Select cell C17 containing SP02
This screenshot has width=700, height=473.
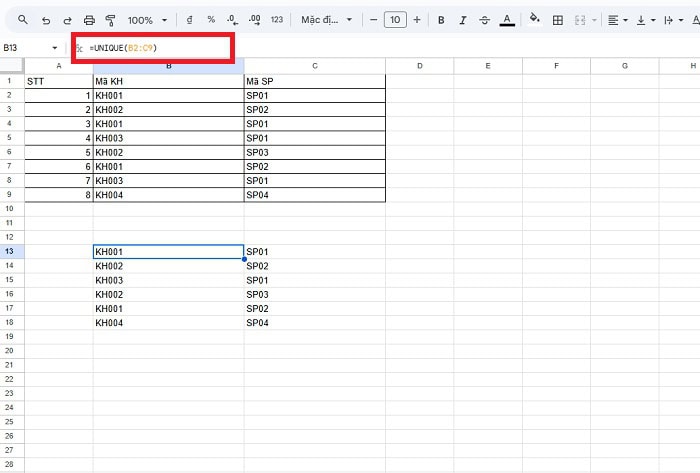point(315,308)
